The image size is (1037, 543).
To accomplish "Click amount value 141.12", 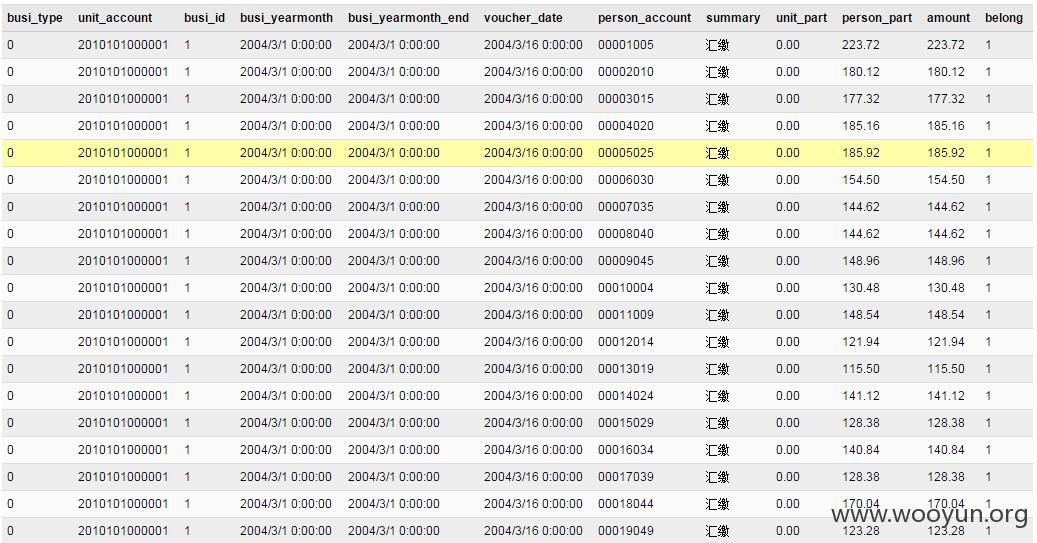I will [x=946, y=396].
